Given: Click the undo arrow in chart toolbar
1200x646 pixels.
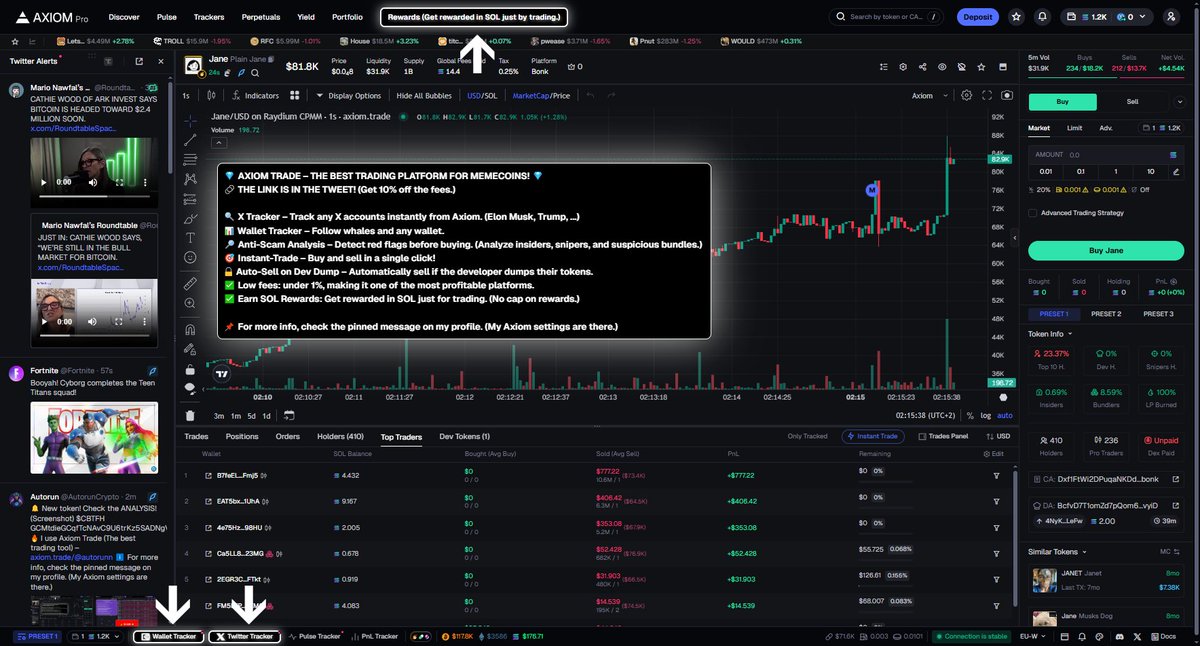Looking at the screenshot, I should click(589, 96).
